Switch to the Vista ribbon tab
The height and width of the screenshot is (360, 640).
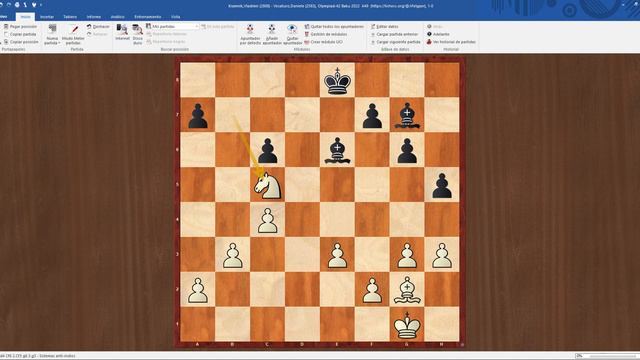(176, 17)
